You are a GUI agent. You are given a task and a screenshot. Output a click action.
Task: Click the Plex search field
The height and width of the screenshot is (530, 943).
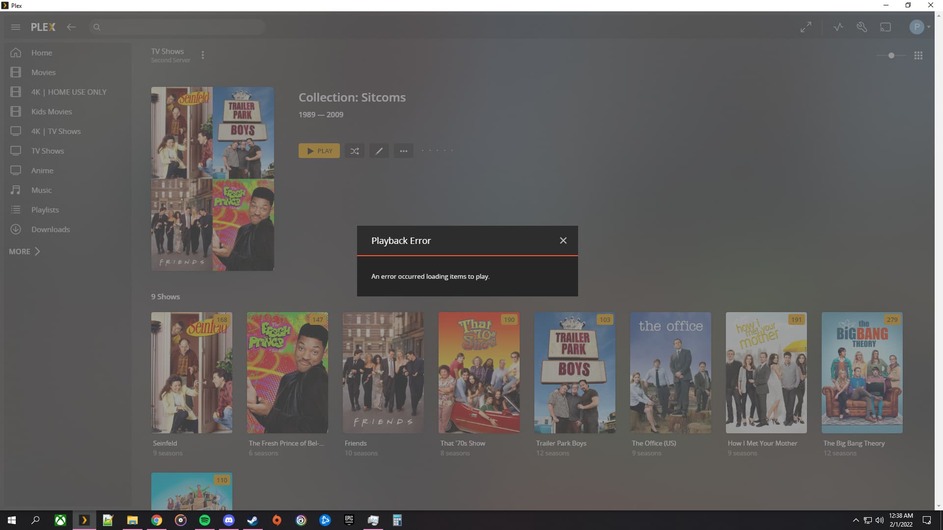click(x=177, y=27)
